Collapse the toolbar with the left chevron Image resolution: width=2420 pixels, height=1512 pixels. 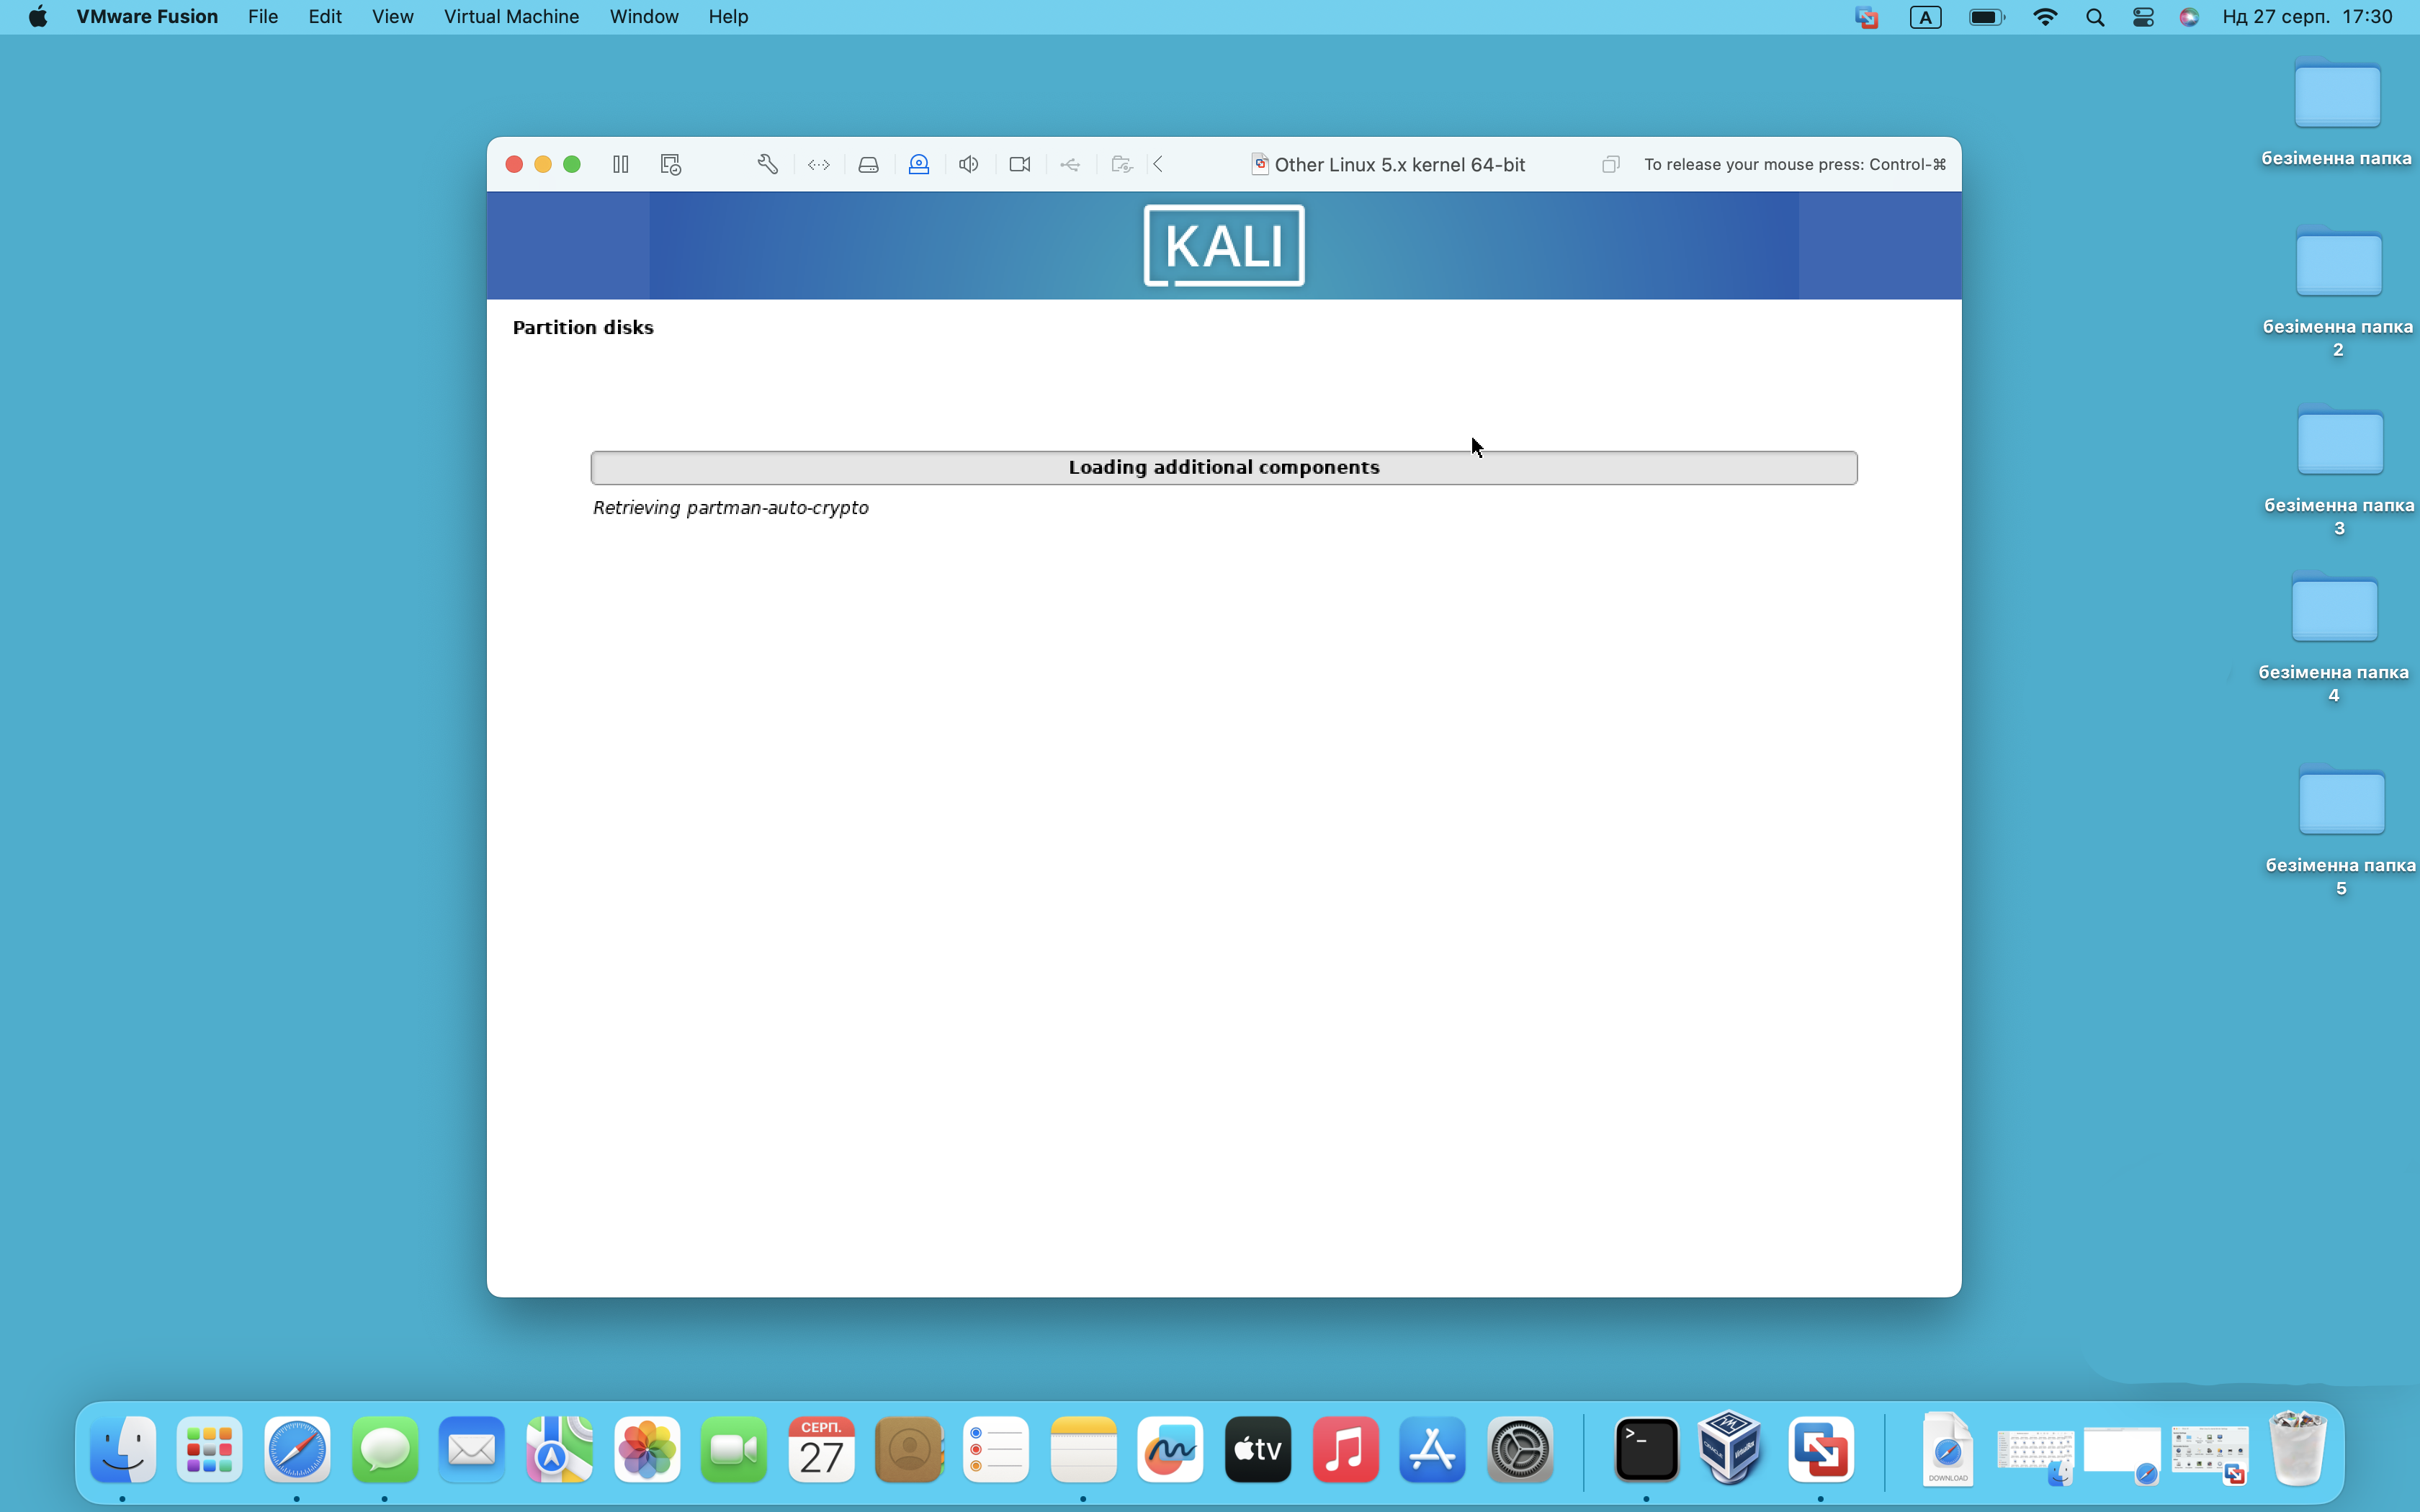[x=1158, y=164]
